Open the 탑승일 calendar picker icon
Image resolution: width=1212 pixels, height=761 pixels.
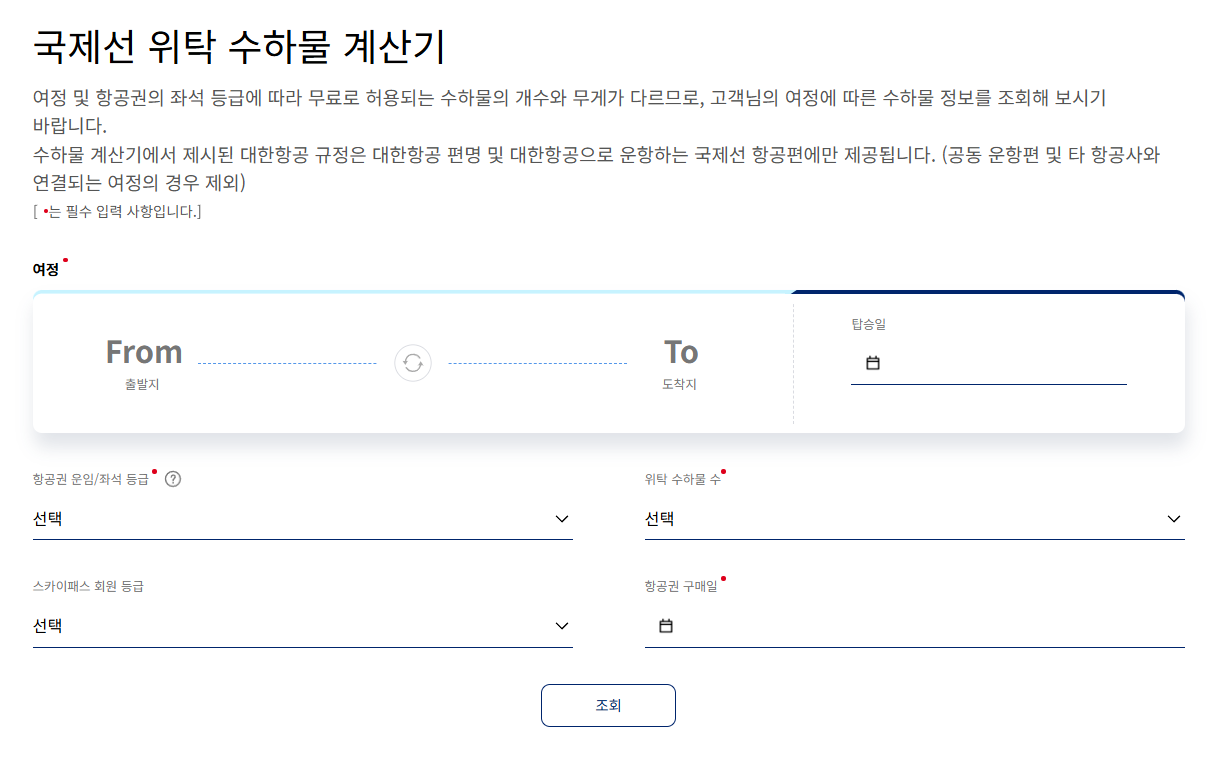tap(872, 363)
